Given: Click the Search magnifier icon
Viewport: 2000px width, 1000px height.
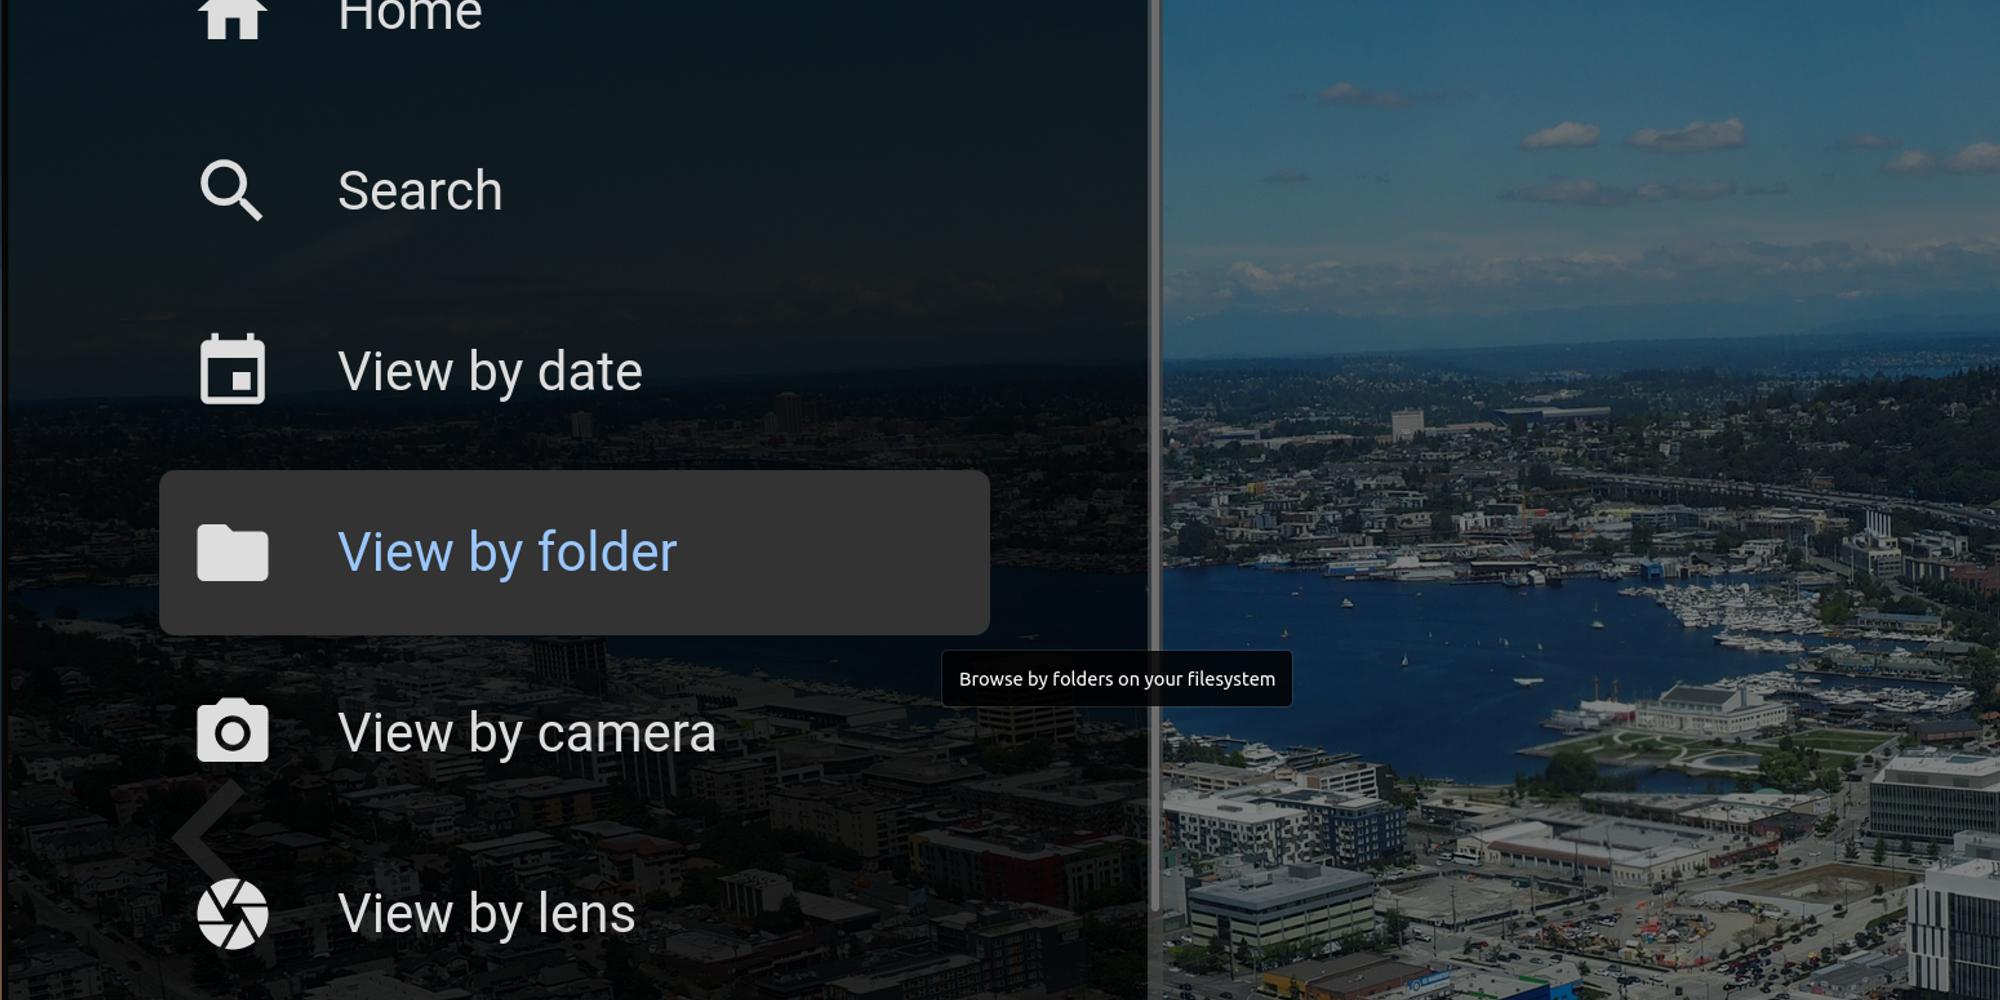Looking at the screenshot, I should (x=232, y=190).
